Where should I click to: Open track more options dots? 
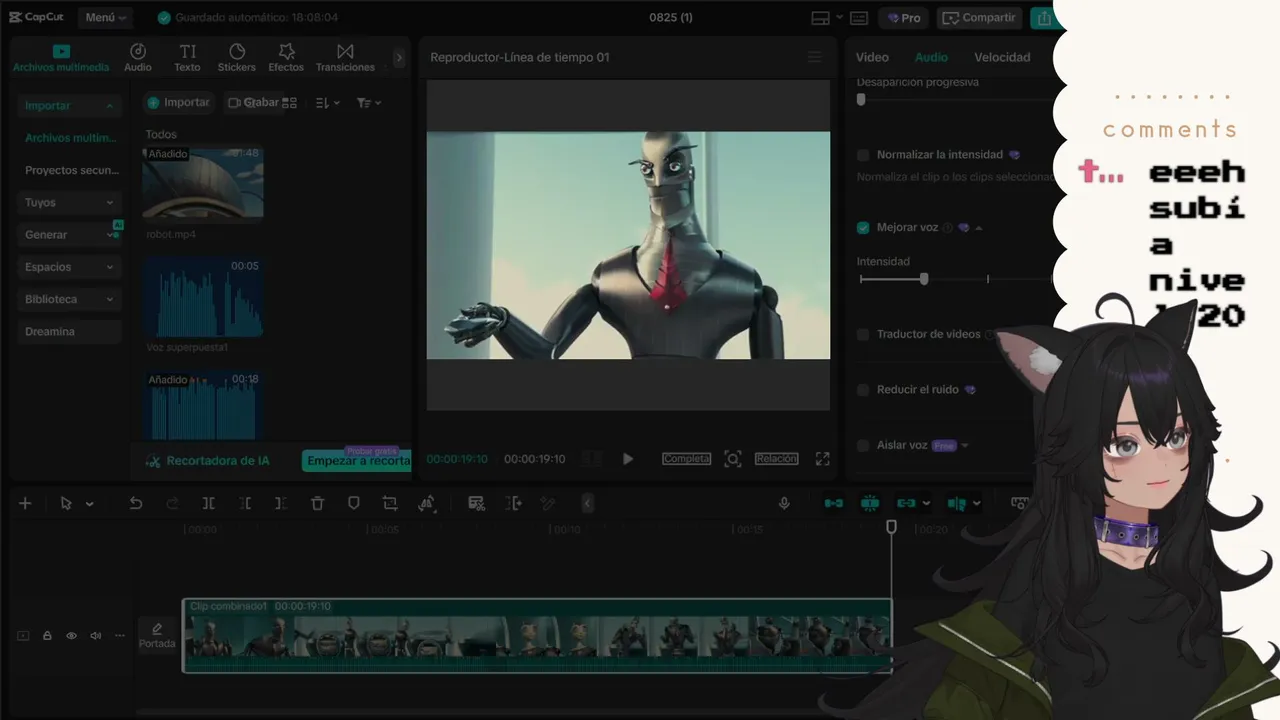pyautogui.click(x=120, y=635)
